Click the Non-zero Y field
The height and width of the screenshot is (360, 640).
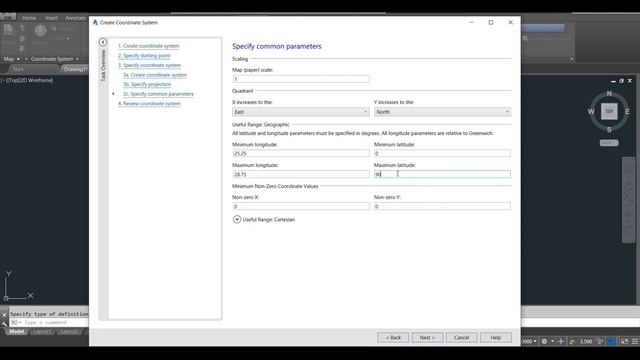tap(442, 207)
